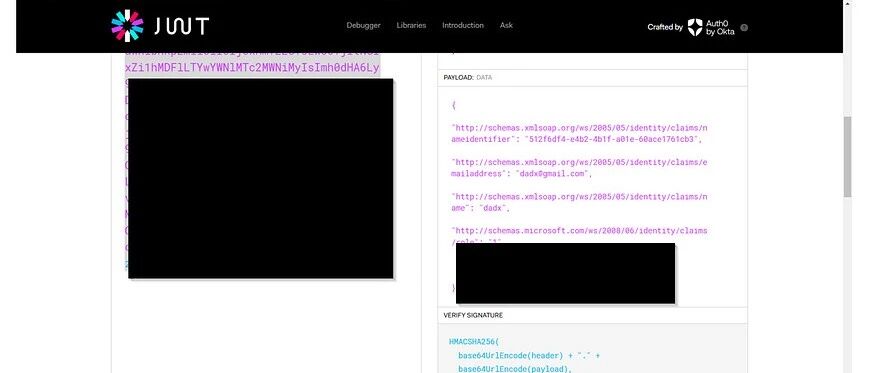Click the page vertical scrollbar thumb
Viewport: 875px width, 373px height.
coord(848,156)
